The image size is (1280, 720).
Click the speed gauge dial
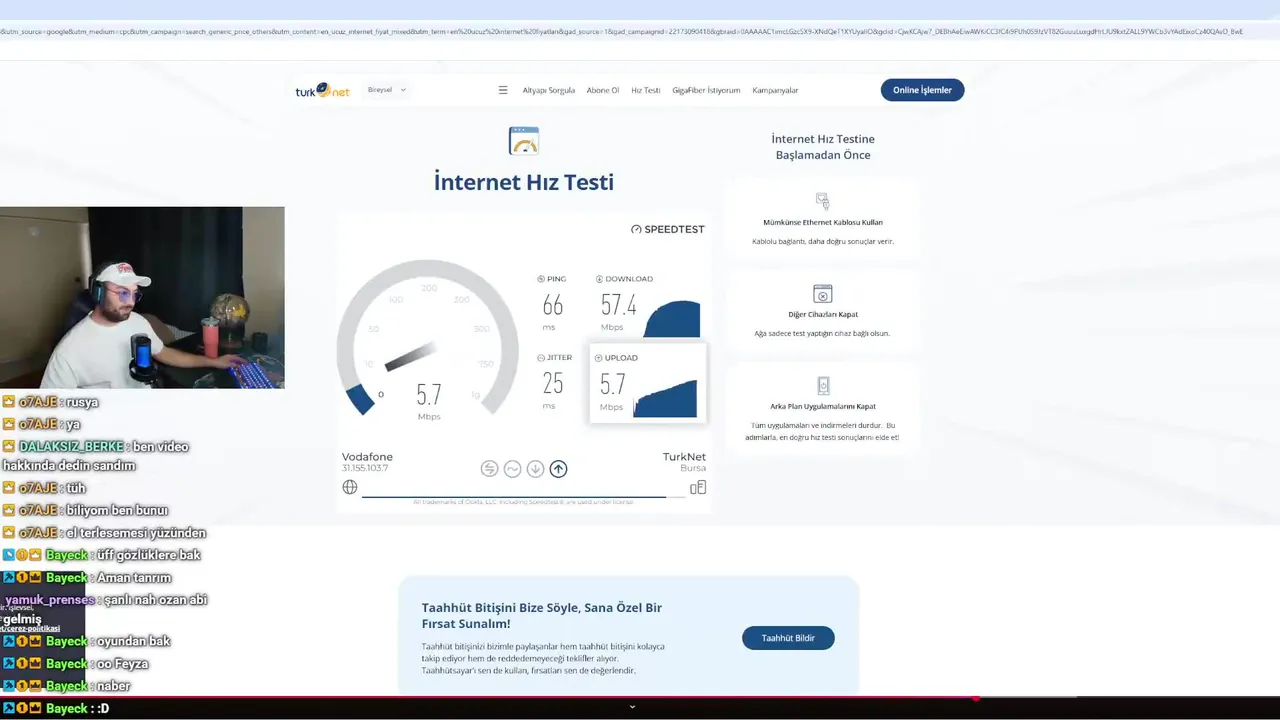(428, 340)
